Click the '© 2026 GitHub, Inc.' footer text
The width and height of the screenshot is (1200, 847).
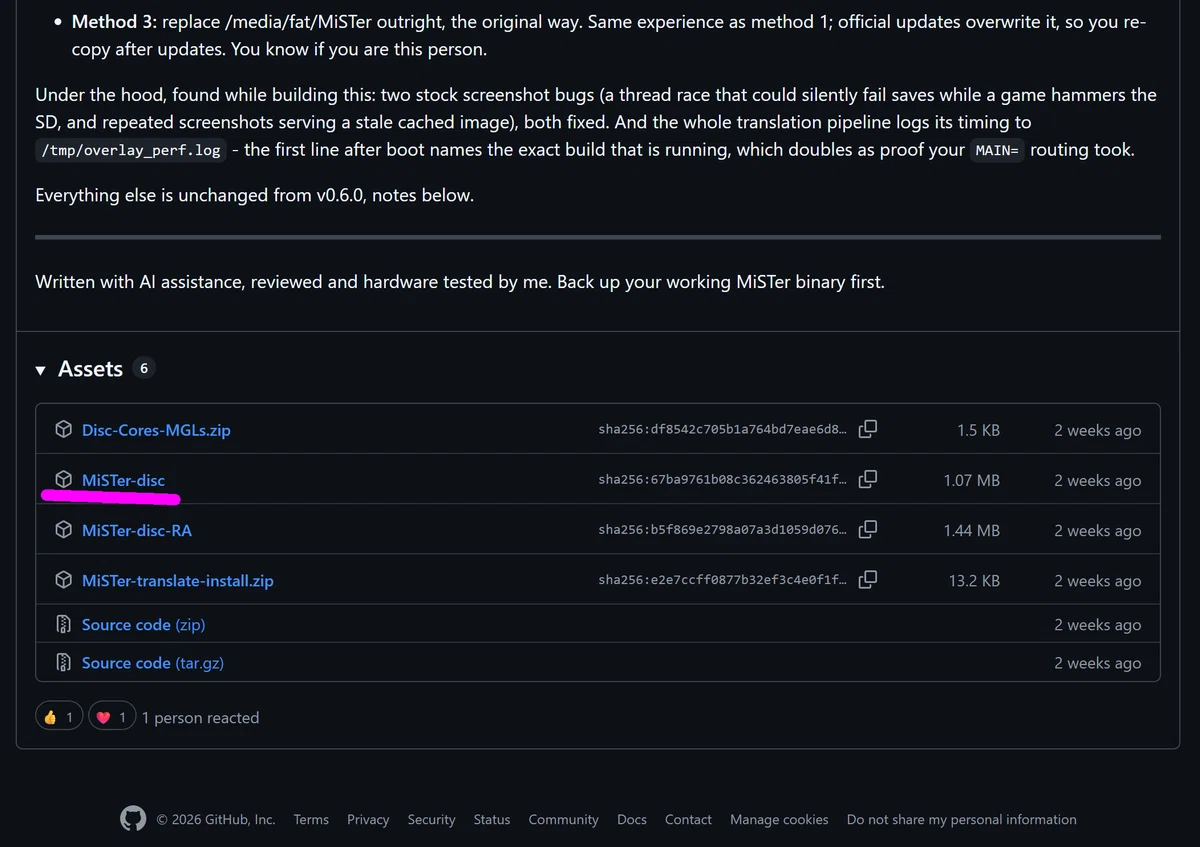(x=216, y=819)
